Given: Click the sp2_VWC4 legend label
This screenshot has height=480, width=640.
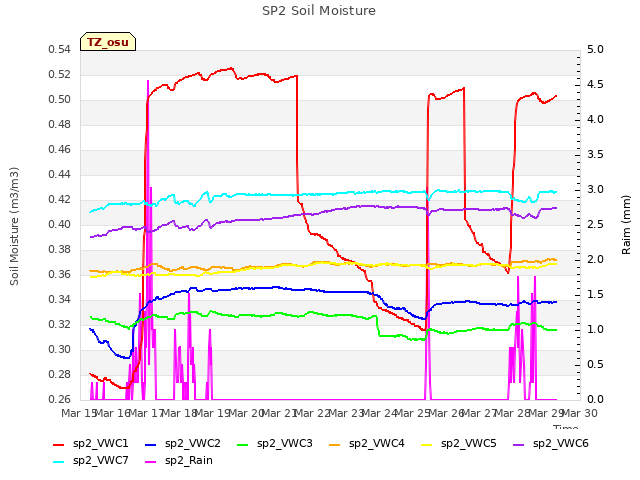Looking at the screenshot, I should coord(376,443).
